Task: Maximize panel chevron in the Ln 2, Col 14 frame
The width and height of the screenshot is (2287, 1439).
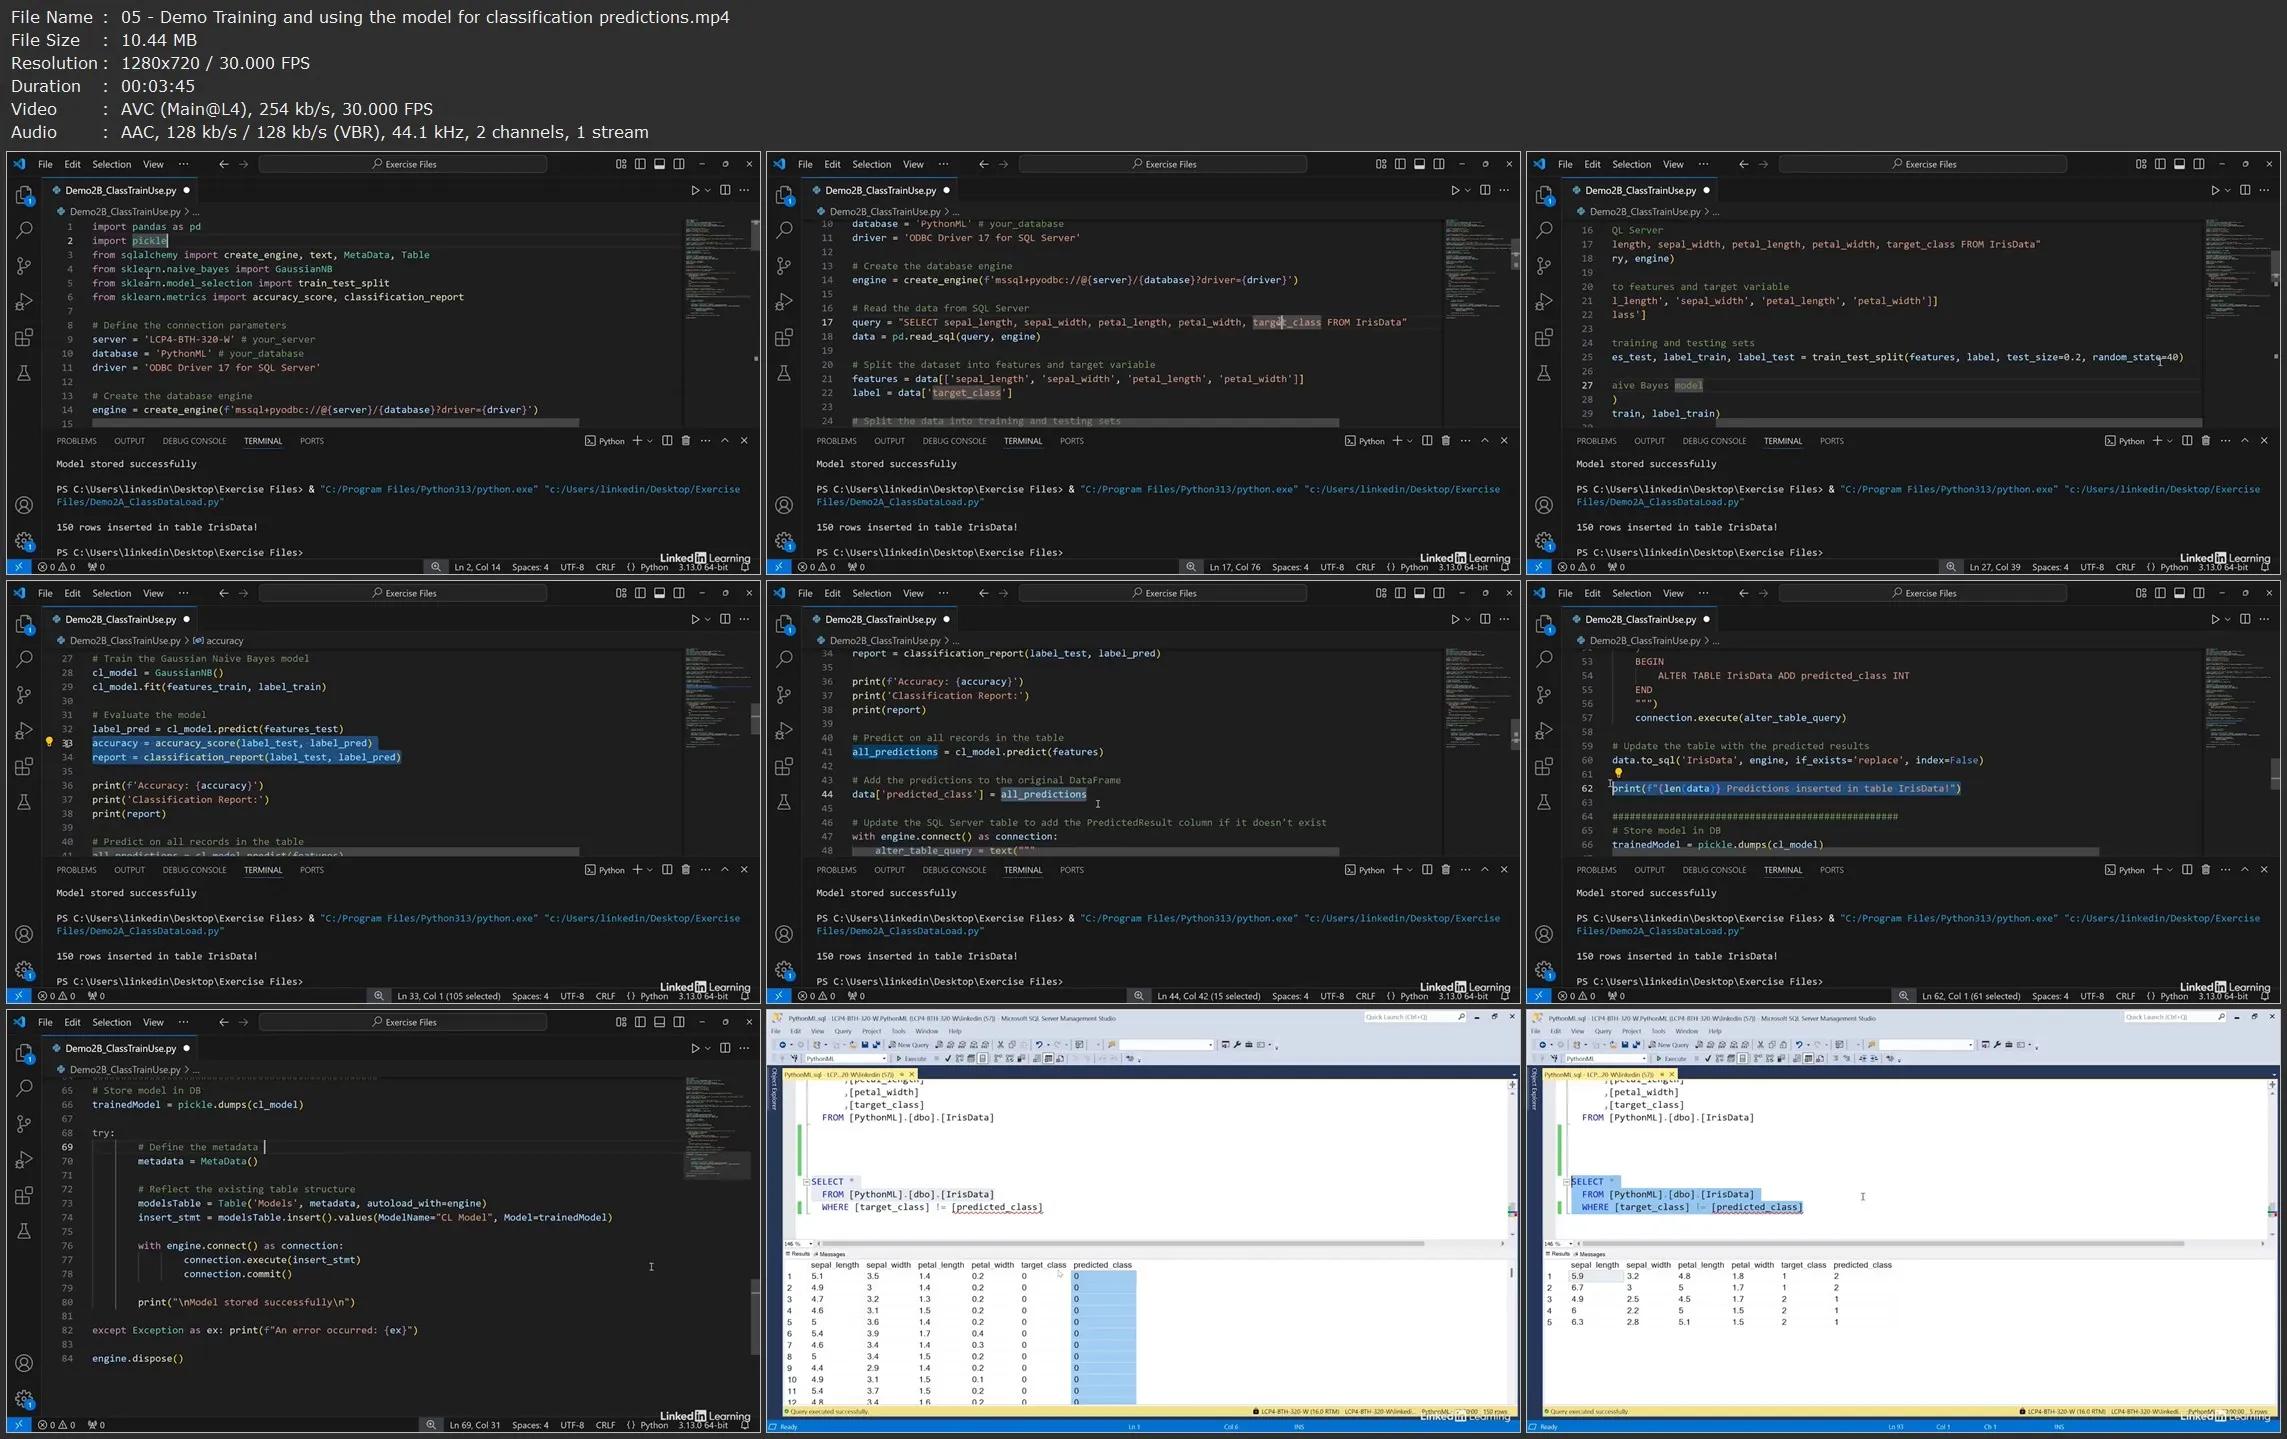Action: tap(725, 441)
